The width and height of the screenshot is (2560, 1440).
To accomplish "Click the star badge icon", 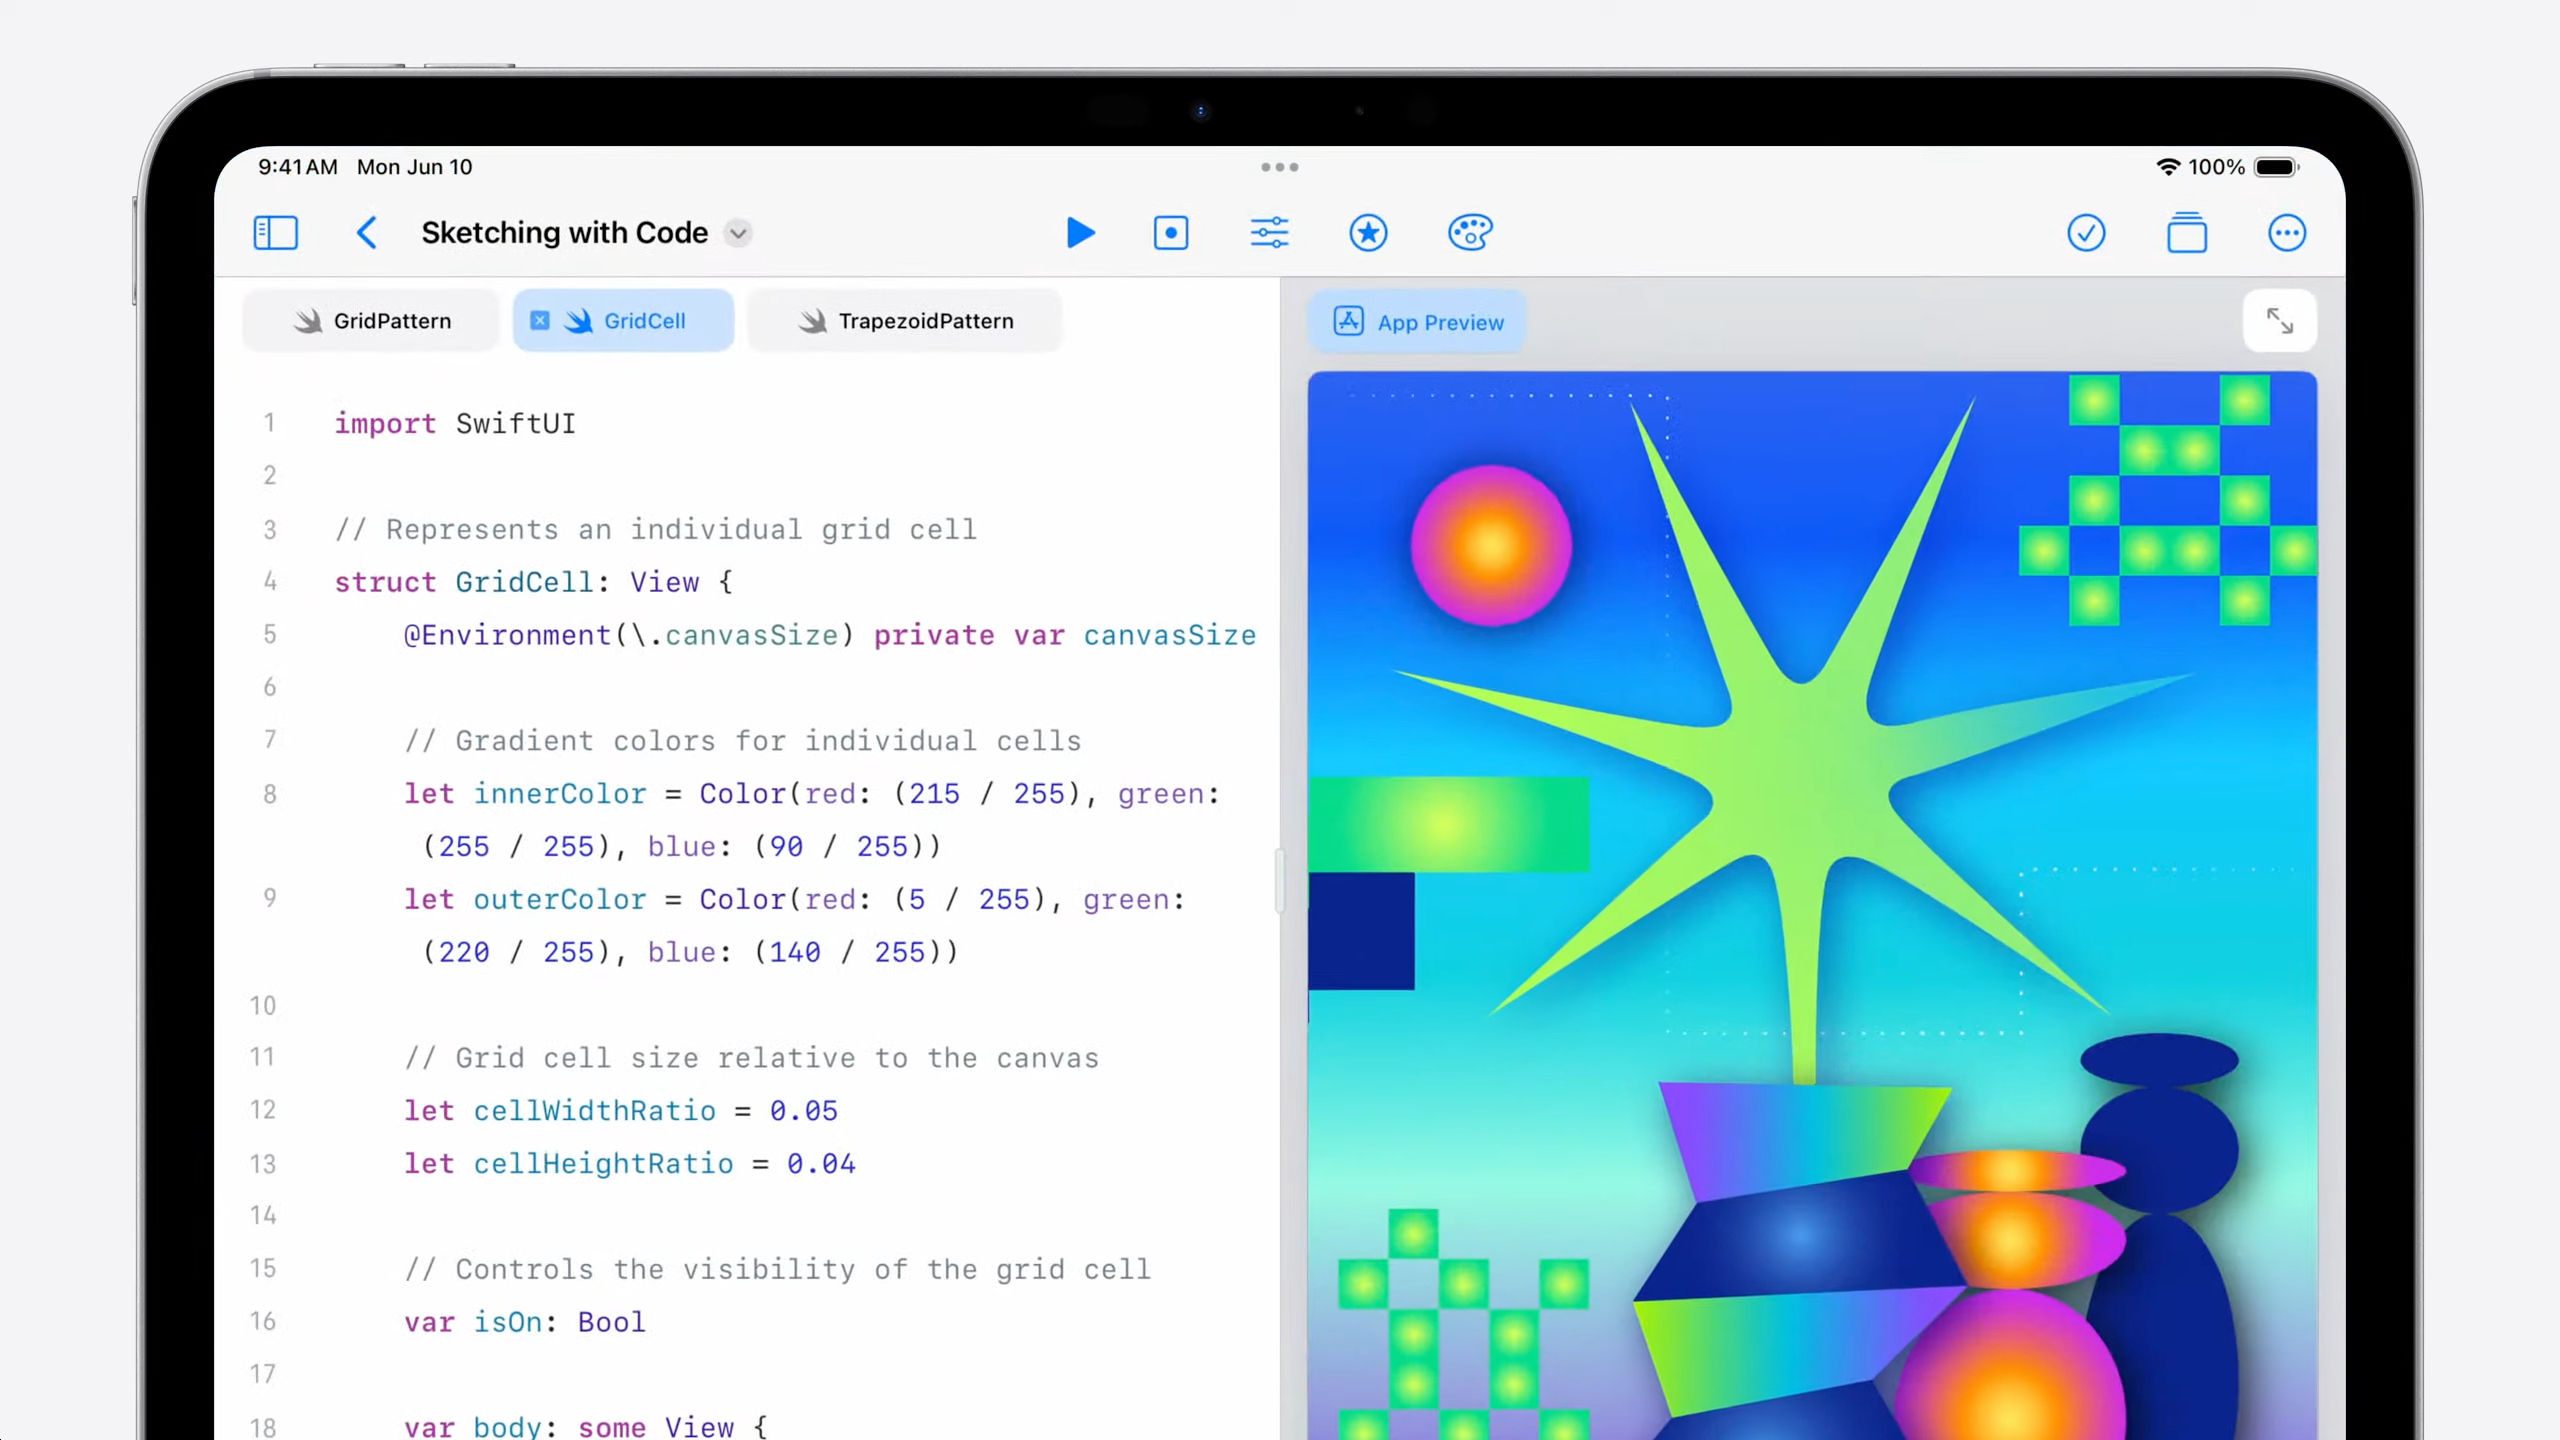I will 1368,233.
